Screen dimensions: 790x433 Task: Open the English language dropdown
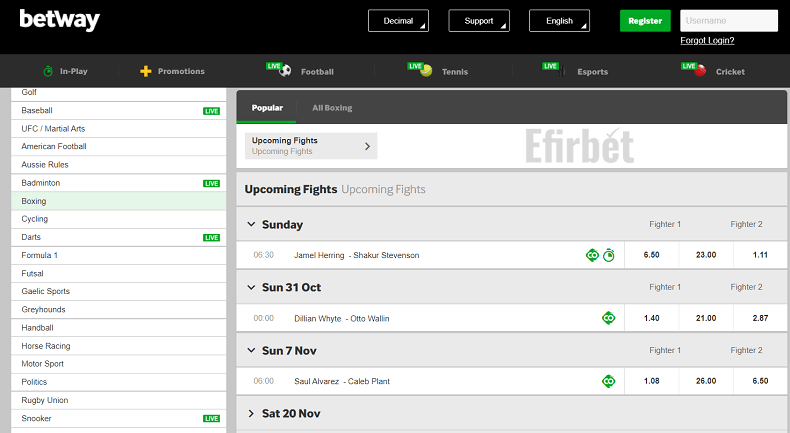click(559, 21)
